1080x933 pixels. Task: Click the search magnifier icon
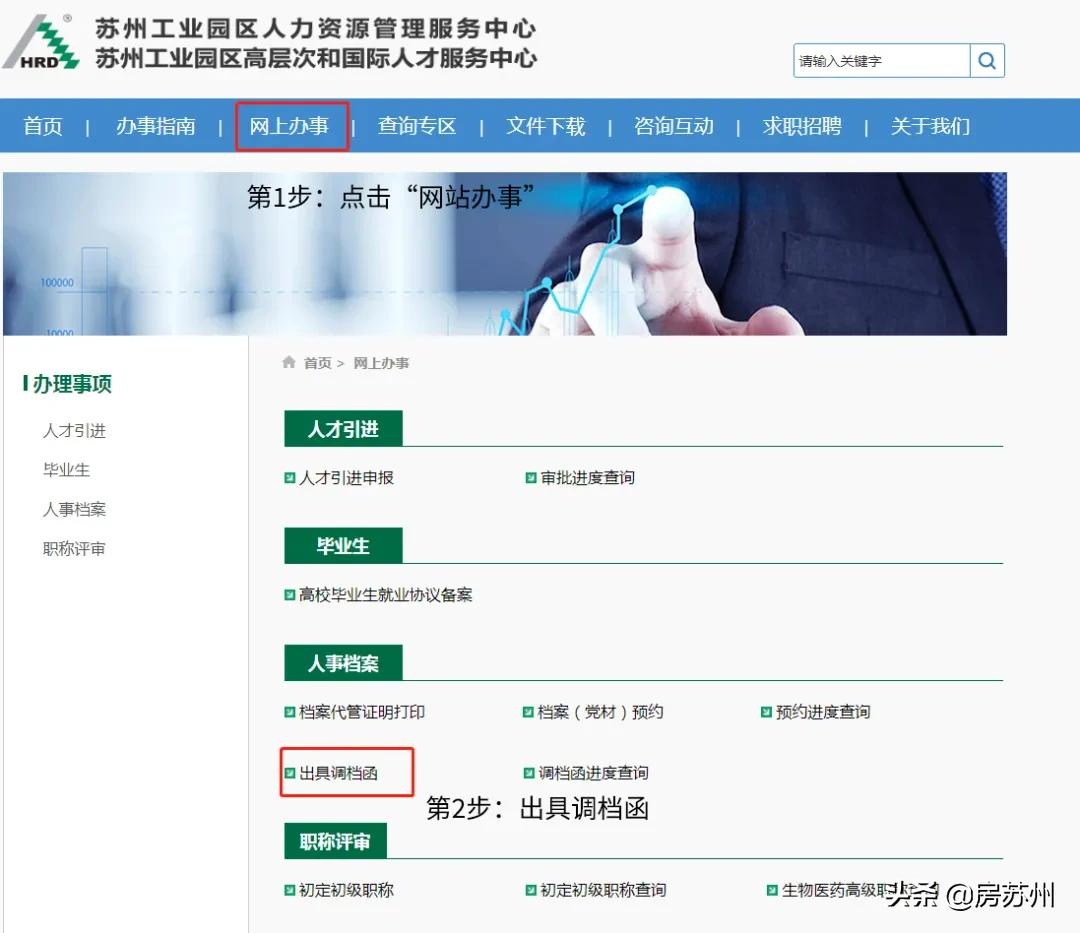(x=986, y=61)
